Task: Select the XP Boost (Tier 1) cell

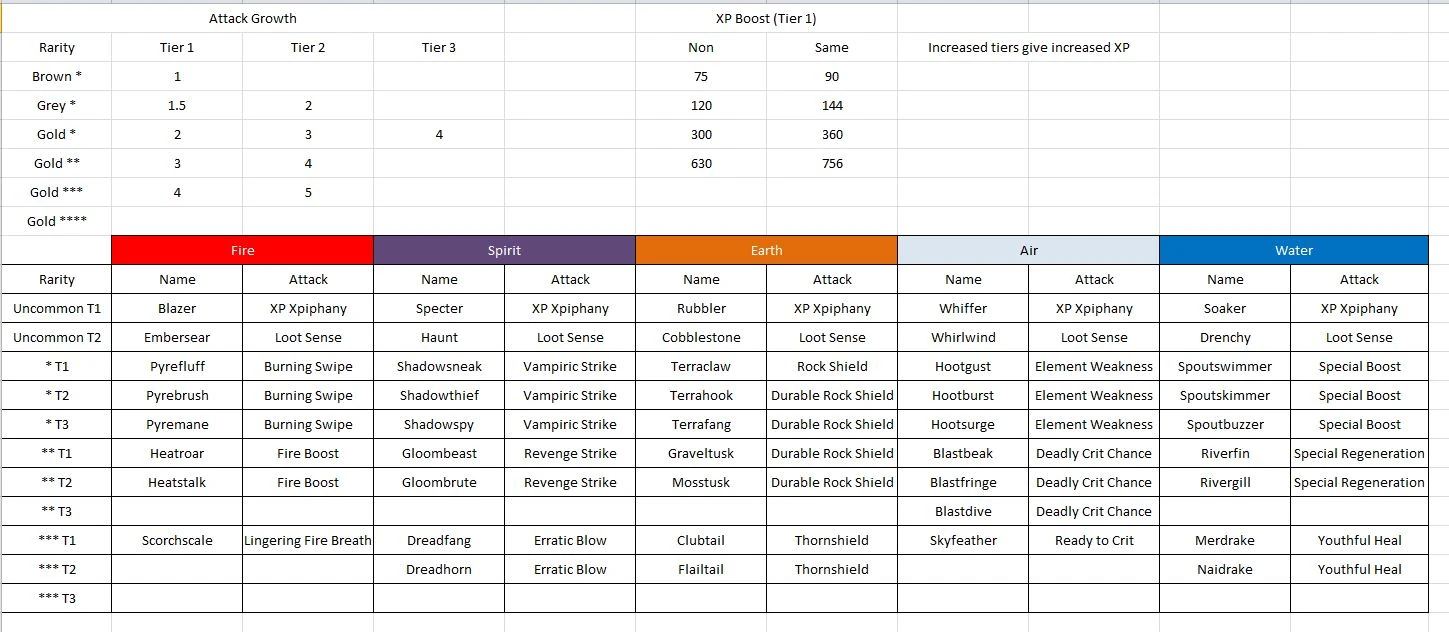Action: (x=766, y=18)
